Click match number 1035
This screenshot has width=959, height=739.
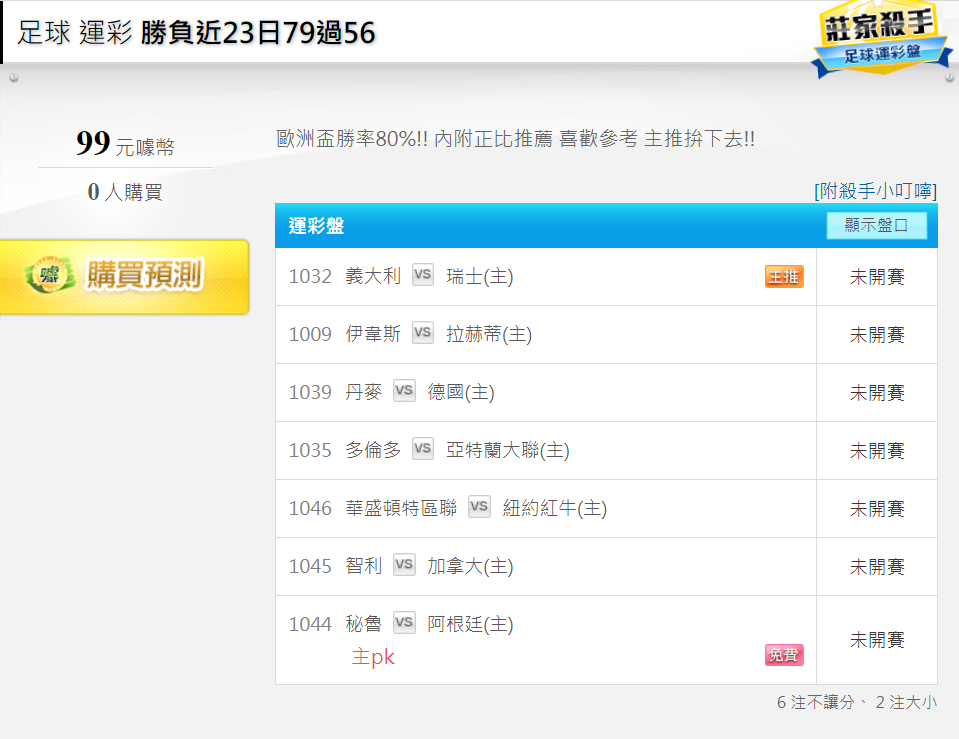(x=310, y=451)
